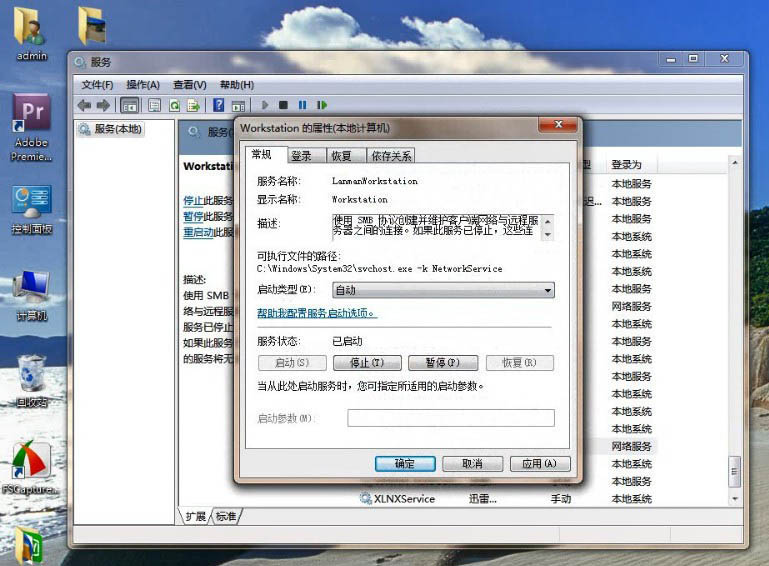
Task: Click the Pause Service toolbar icon
Action: click(303, 105)
